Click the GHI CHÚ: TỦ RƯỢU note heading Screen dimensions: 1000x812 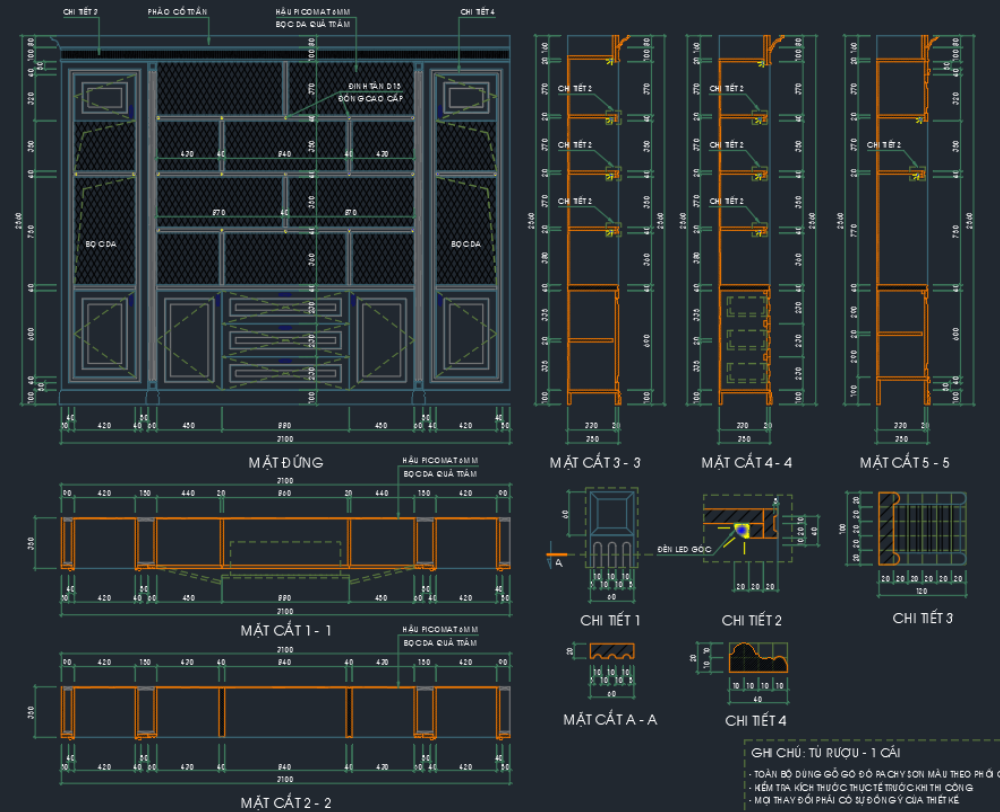click(x=825, y=753)
